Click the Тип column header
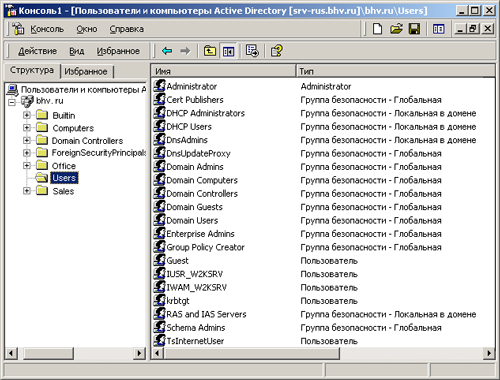Image resolution: width=500 pixels, height=380 pixels. click(x=395, y=71)
